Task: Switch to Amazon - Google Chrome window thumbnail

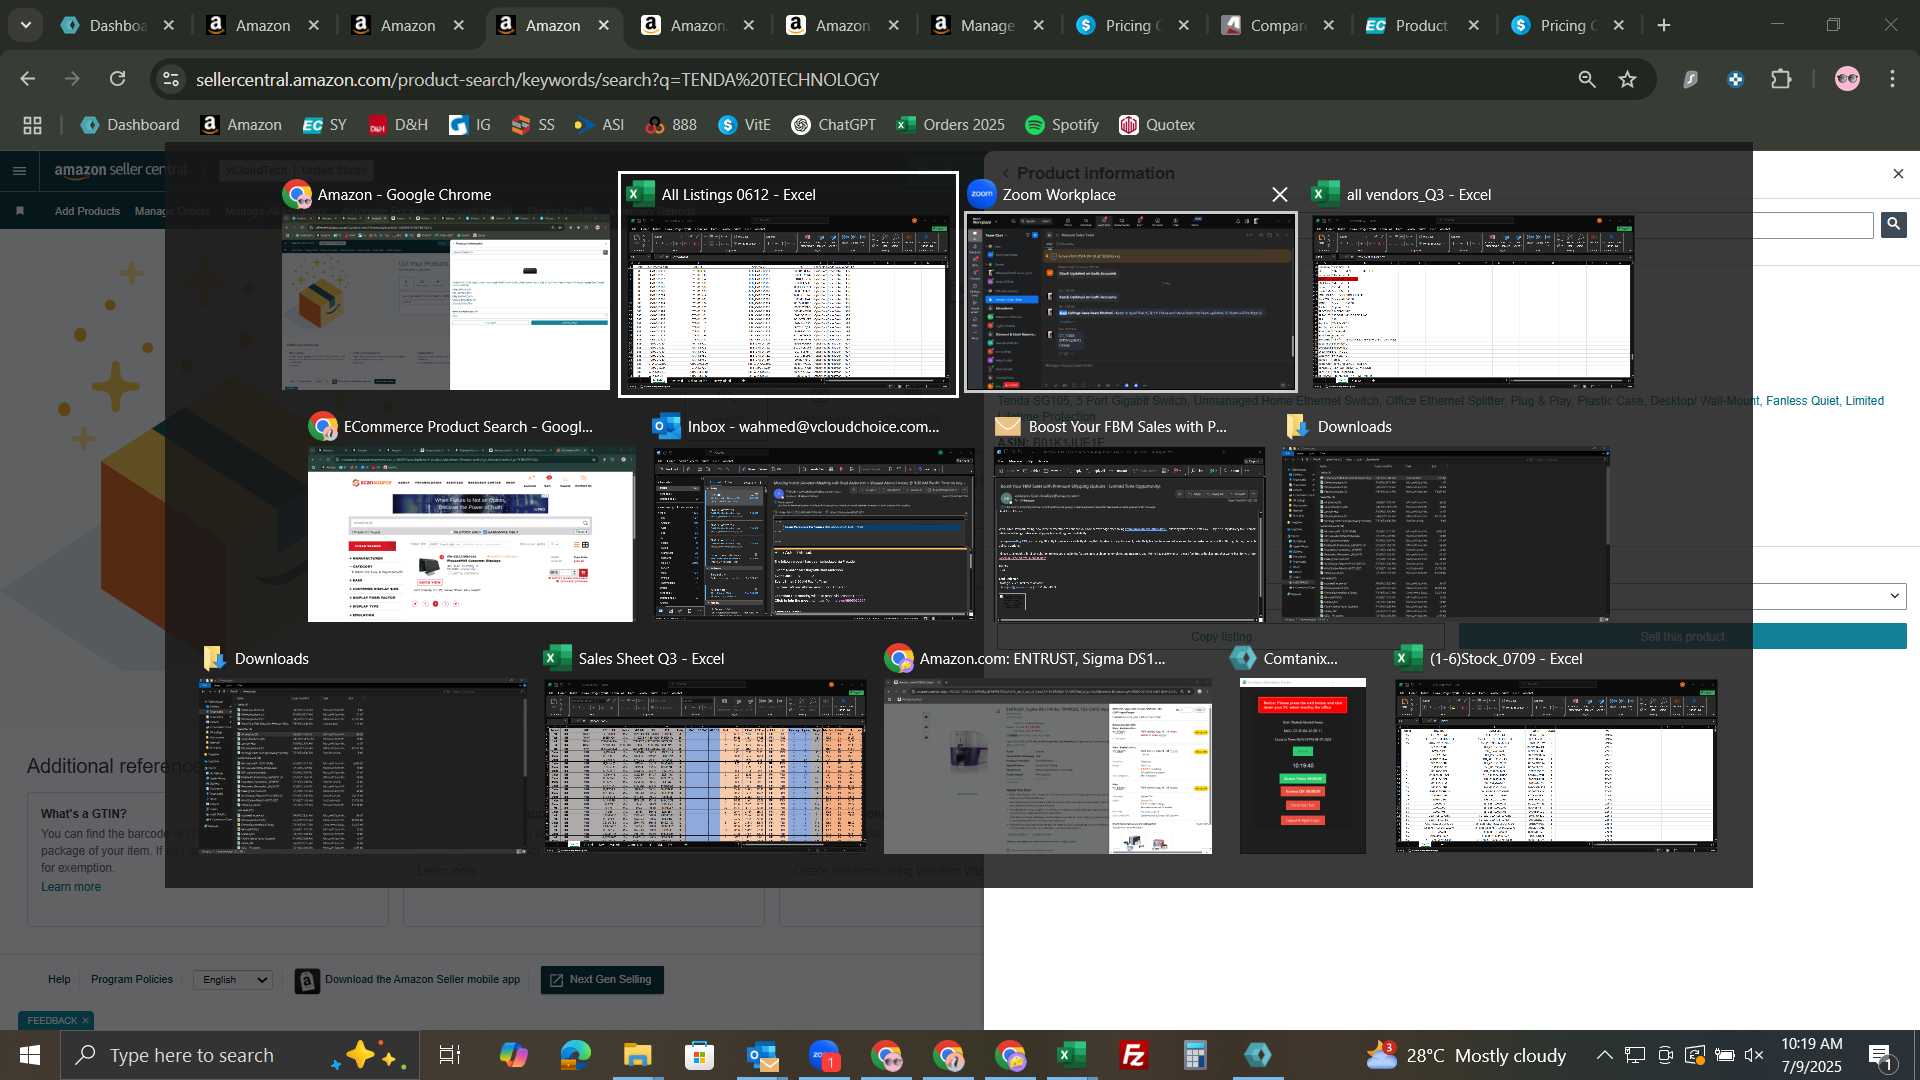Action: point(446,302)
